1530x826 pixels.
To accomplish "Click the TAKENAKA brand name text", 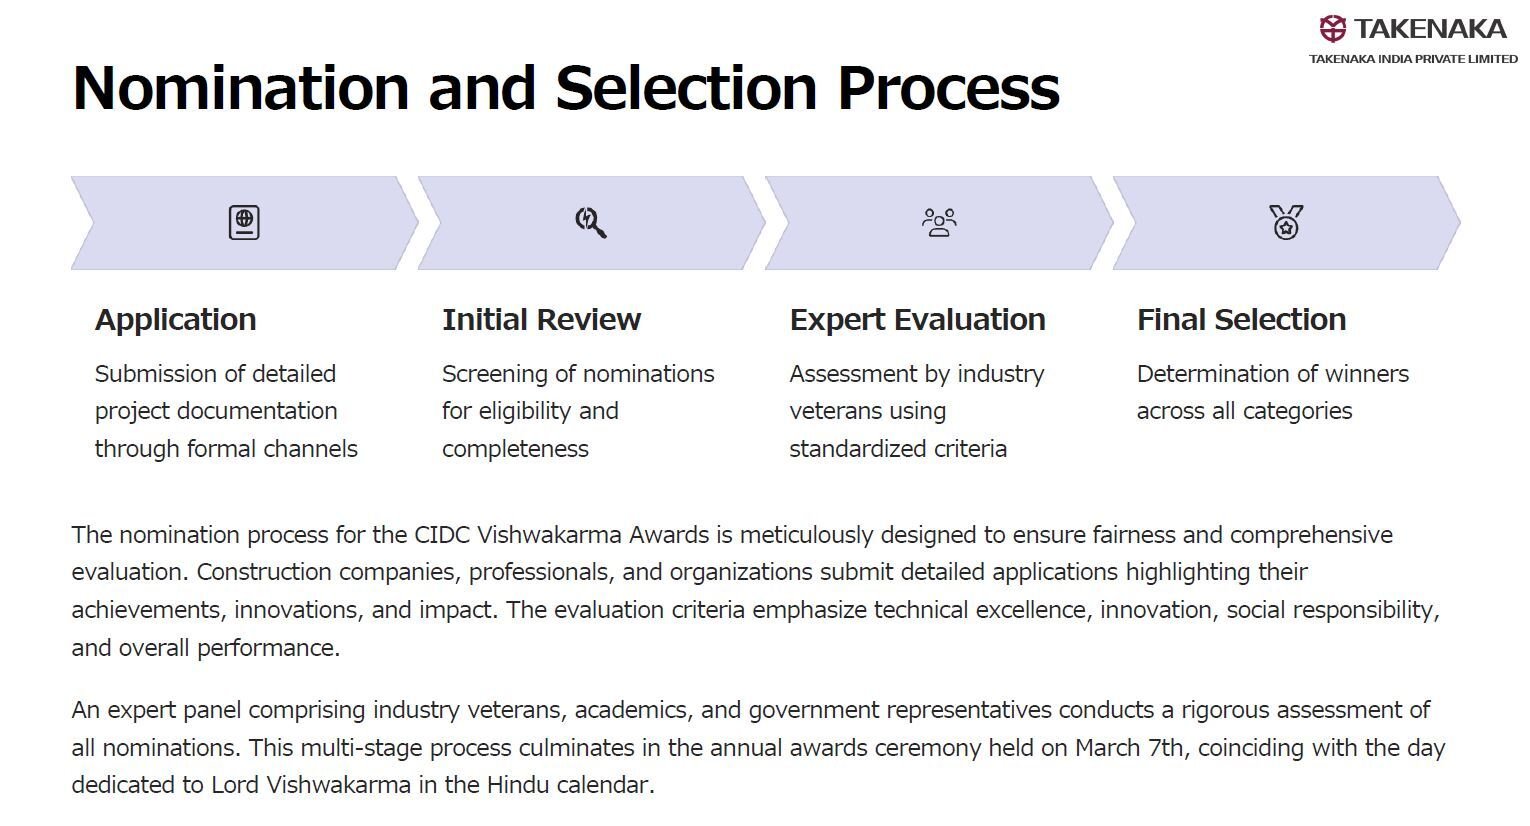I will click(1430, 29).
